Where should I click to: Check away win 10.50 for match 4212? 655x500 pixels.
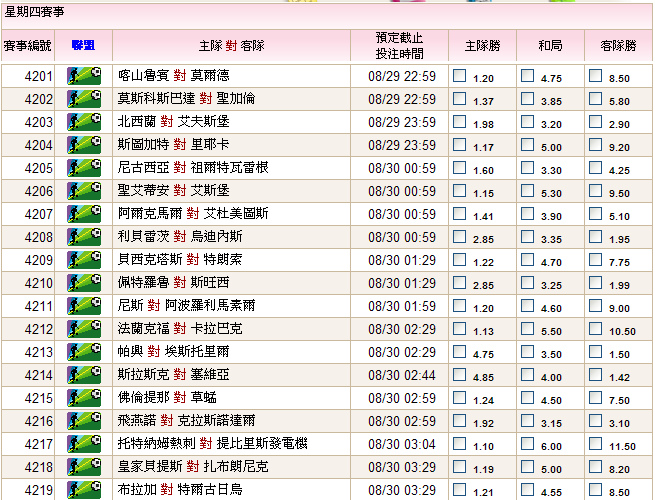pos(595,328)
